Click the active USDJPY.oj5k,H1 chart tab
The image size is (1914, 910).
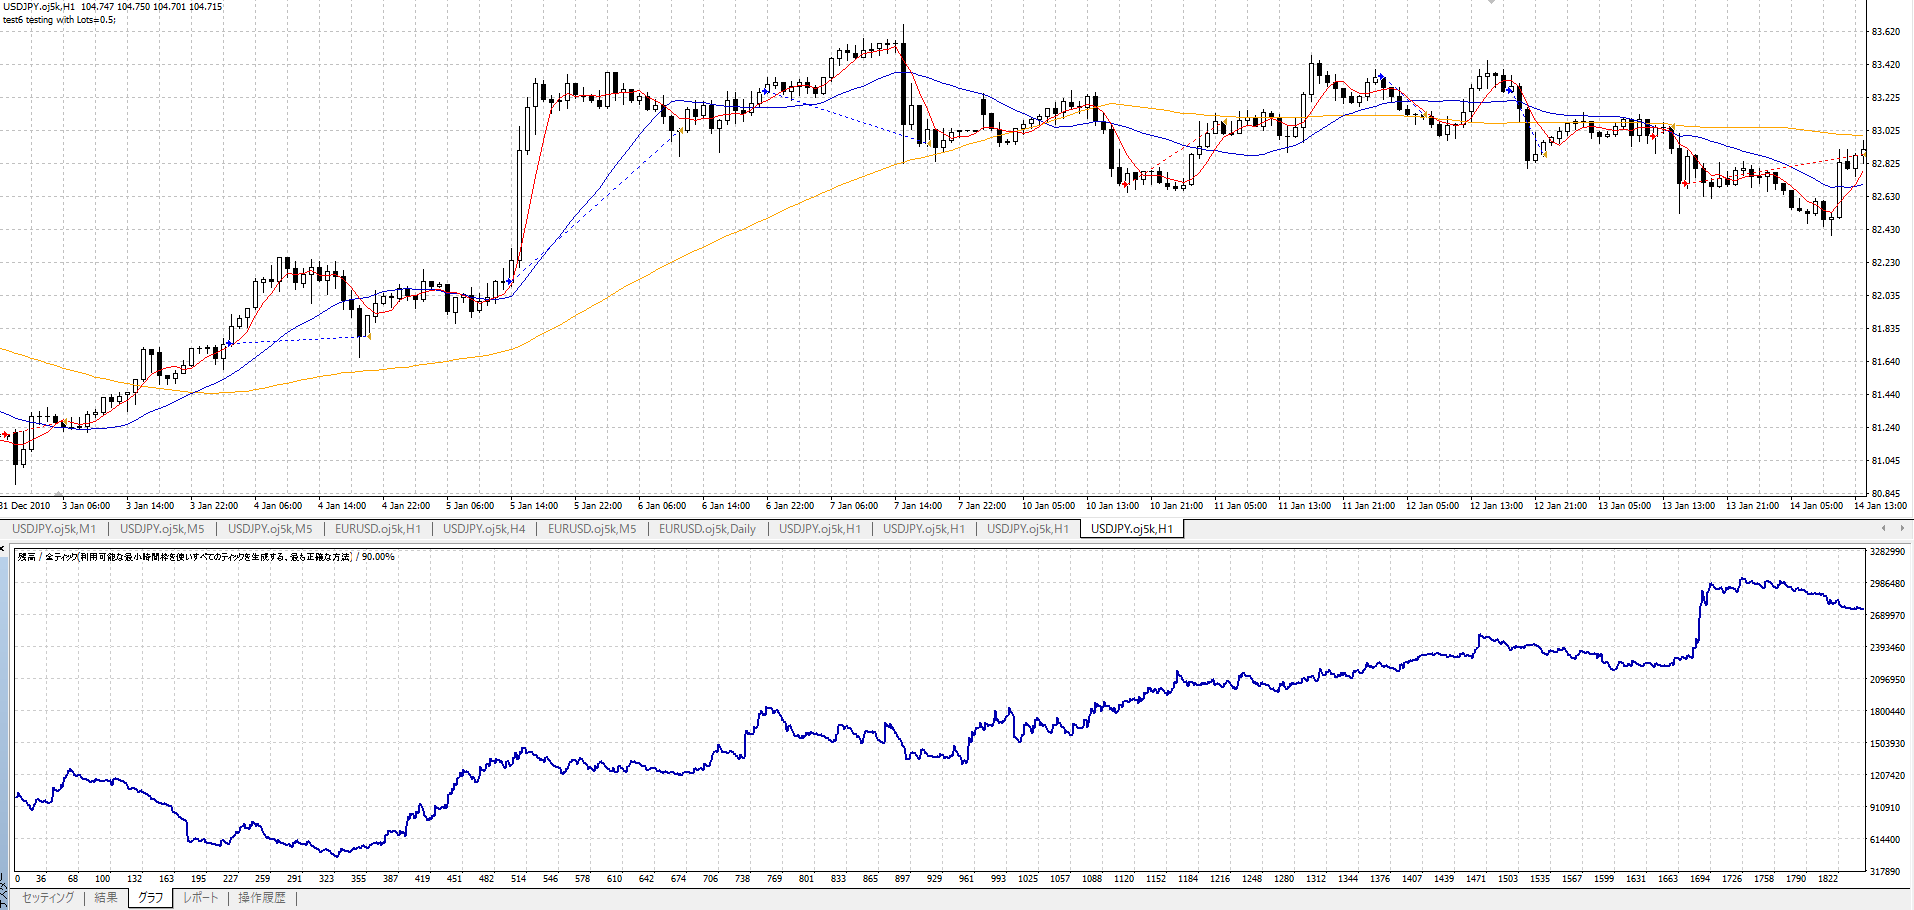pyautogui.click(x=1132, y=529)
